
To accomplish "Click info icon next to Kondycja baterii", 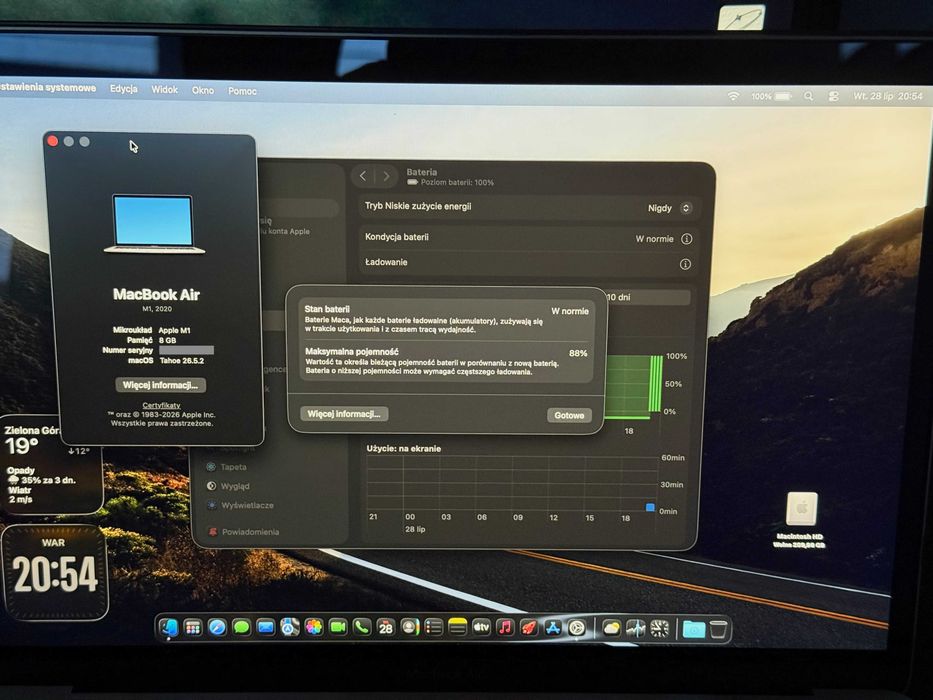I will (x=686, y=239).
